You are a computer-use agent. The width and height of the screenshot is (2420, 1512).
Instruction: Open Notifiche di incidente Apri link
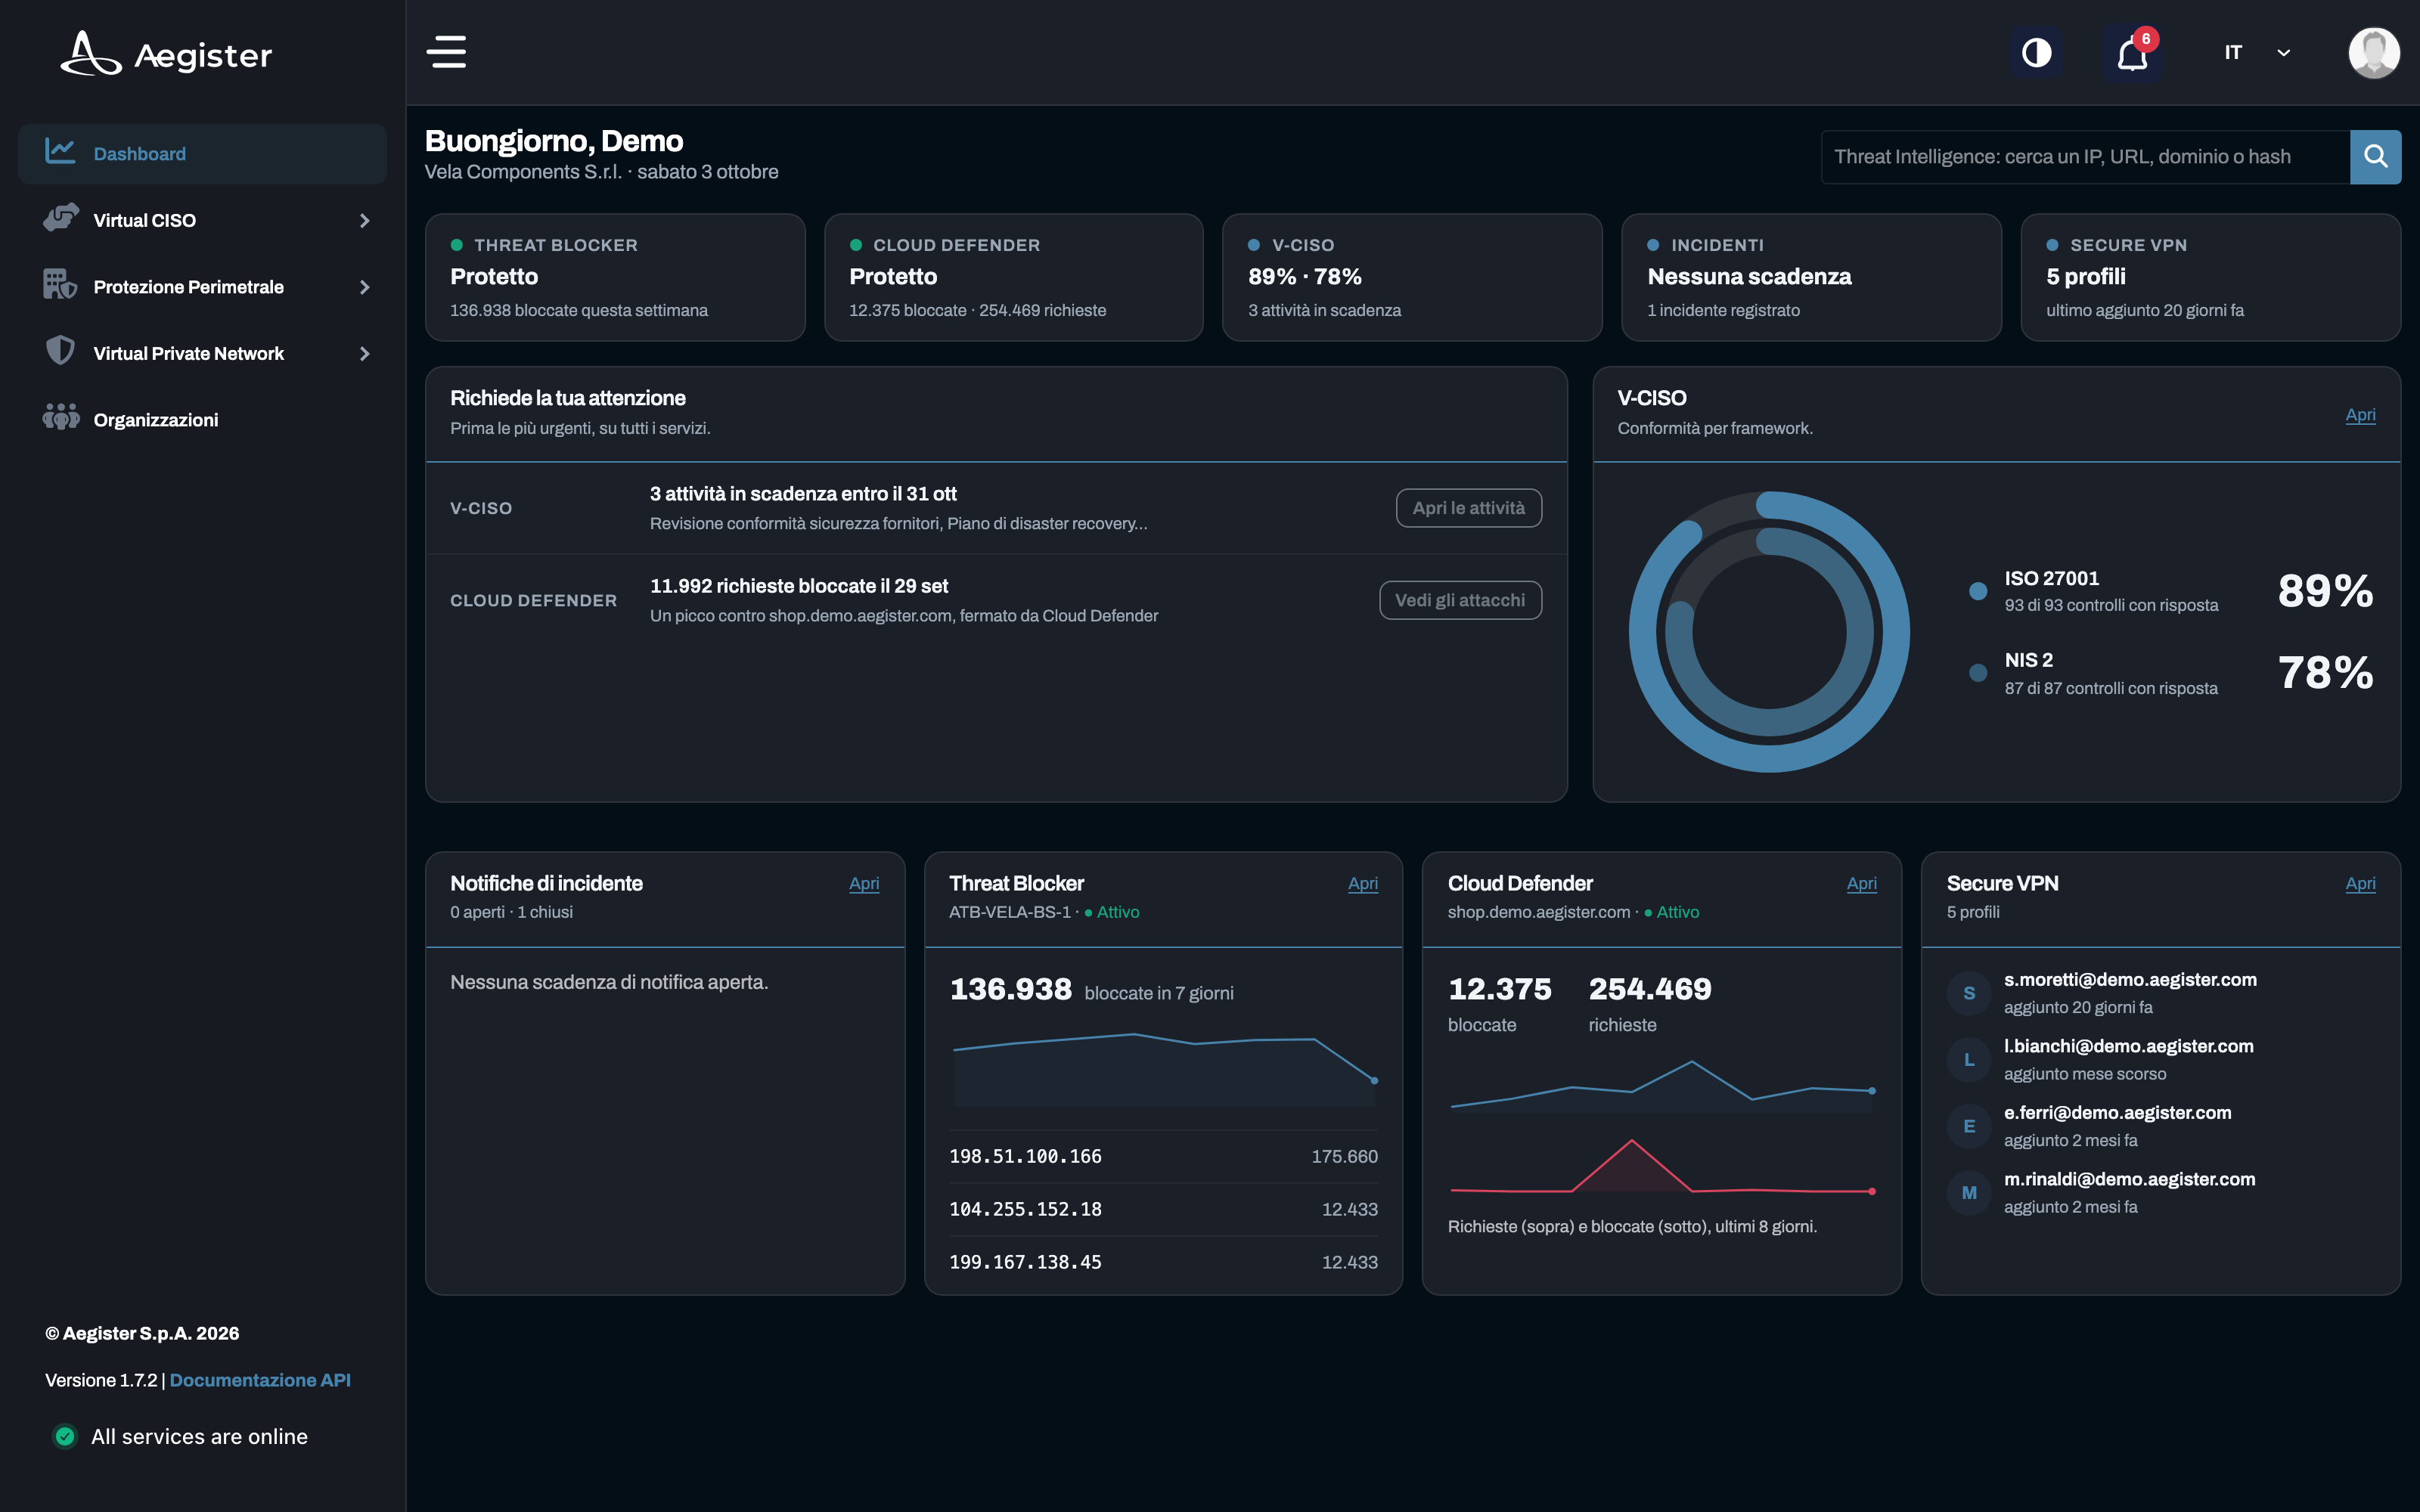[864, 884]
